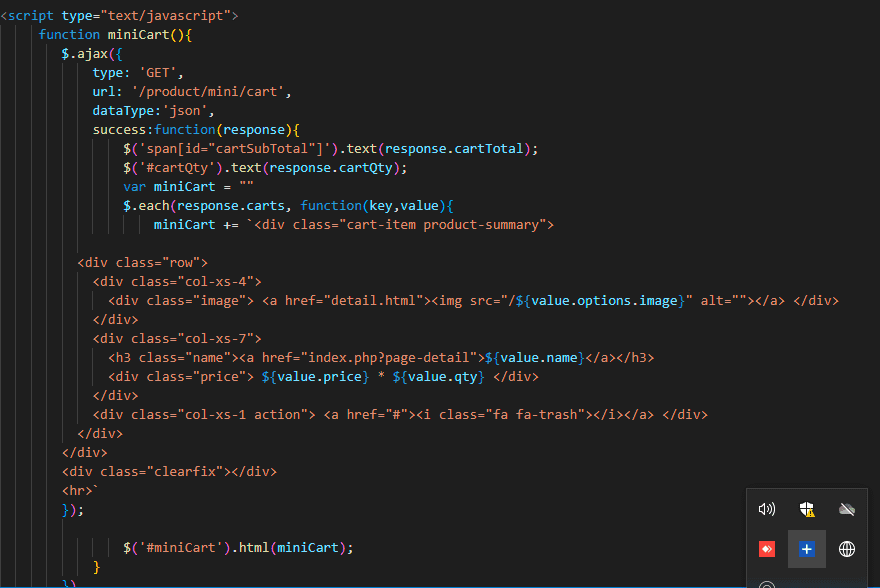The image size is (880, 588).
Task: Click the "index.php?page-detail" href value
Action: point(389,357)
